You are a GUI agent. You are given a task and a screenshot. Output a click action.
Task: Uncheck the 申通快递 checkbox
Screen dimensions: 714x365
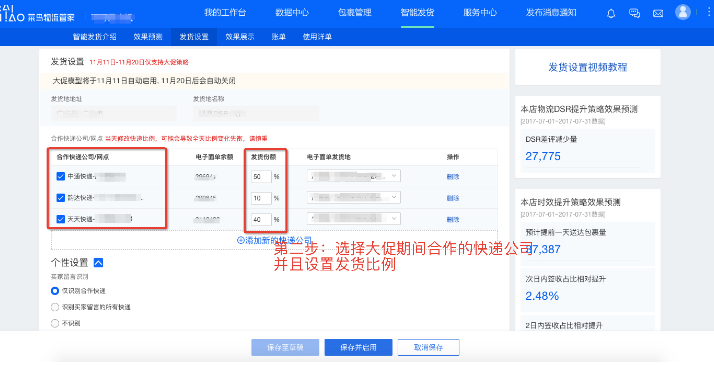(x=61, y=176)
